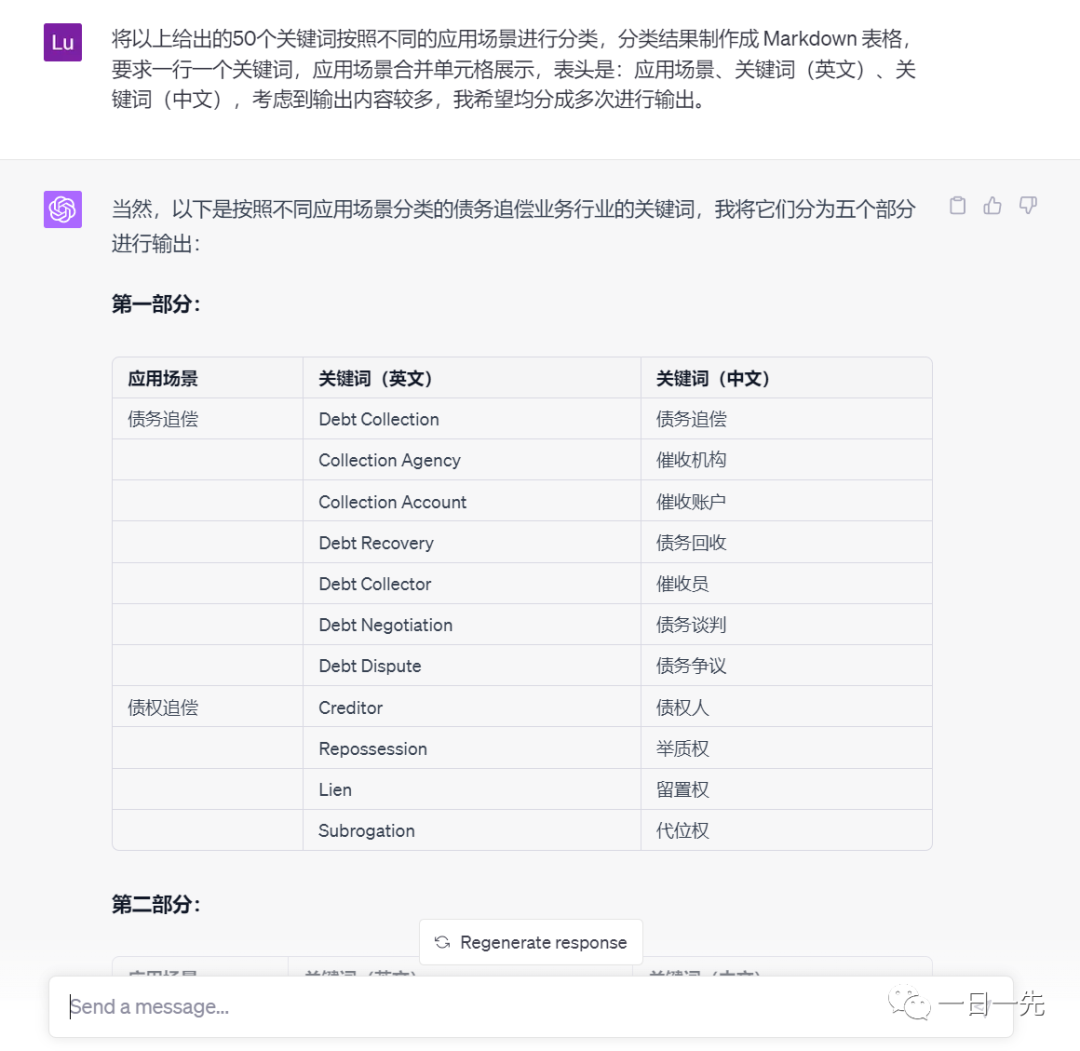Click the 第一部分 section heading
Screen dimensions: 1080x1051
(x=156, y=304)
